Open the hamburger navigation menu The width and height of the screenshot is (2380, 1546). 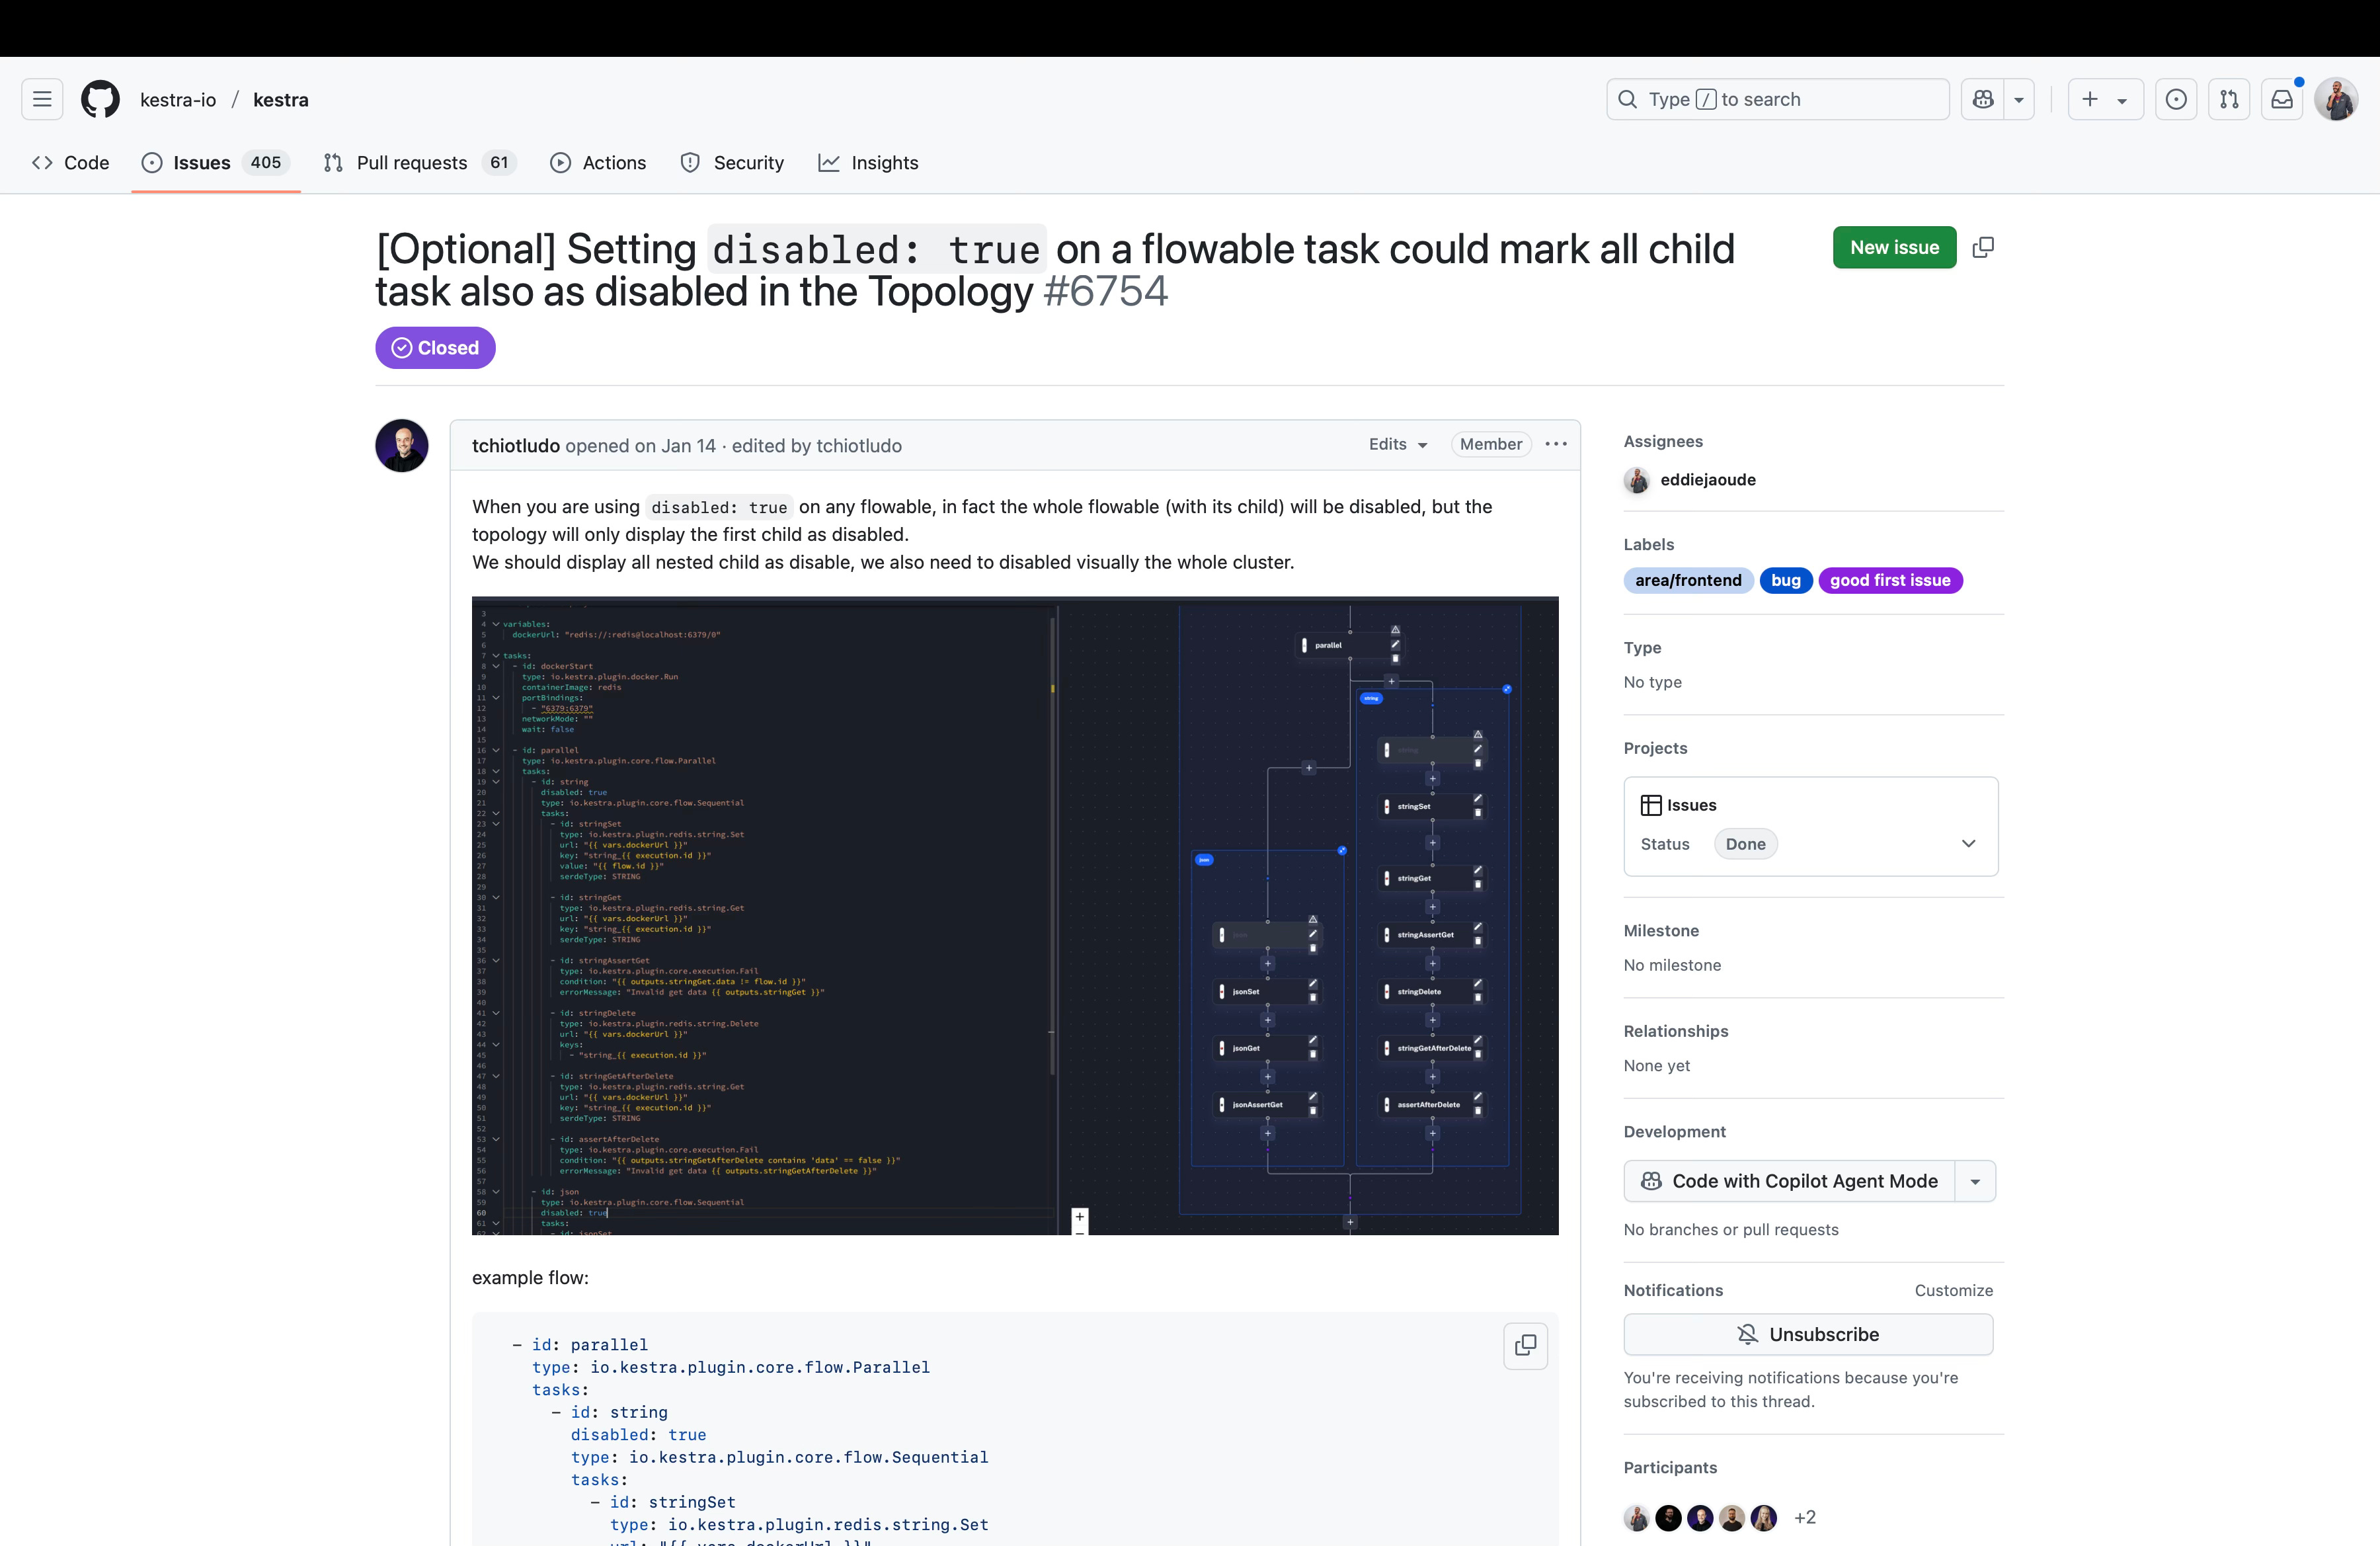(x=42, y=99)
